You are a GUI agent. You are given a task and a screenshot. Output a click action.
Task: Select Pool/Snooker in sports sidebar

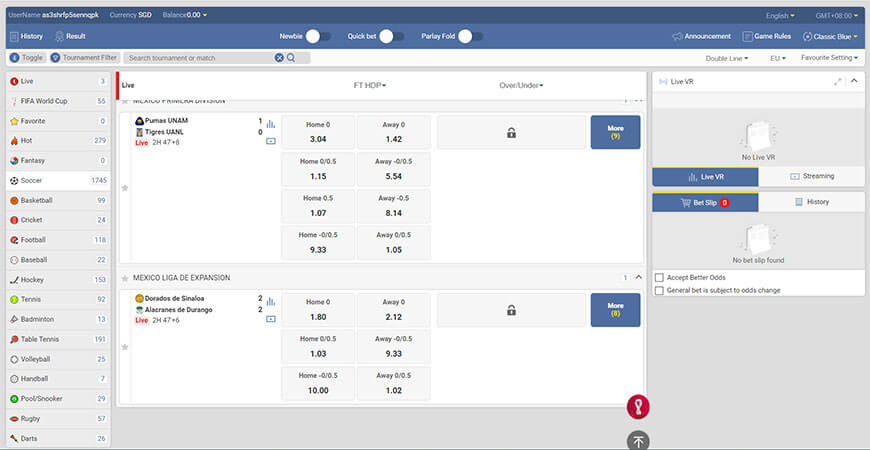pyautogui.click(x=58, y=398)
